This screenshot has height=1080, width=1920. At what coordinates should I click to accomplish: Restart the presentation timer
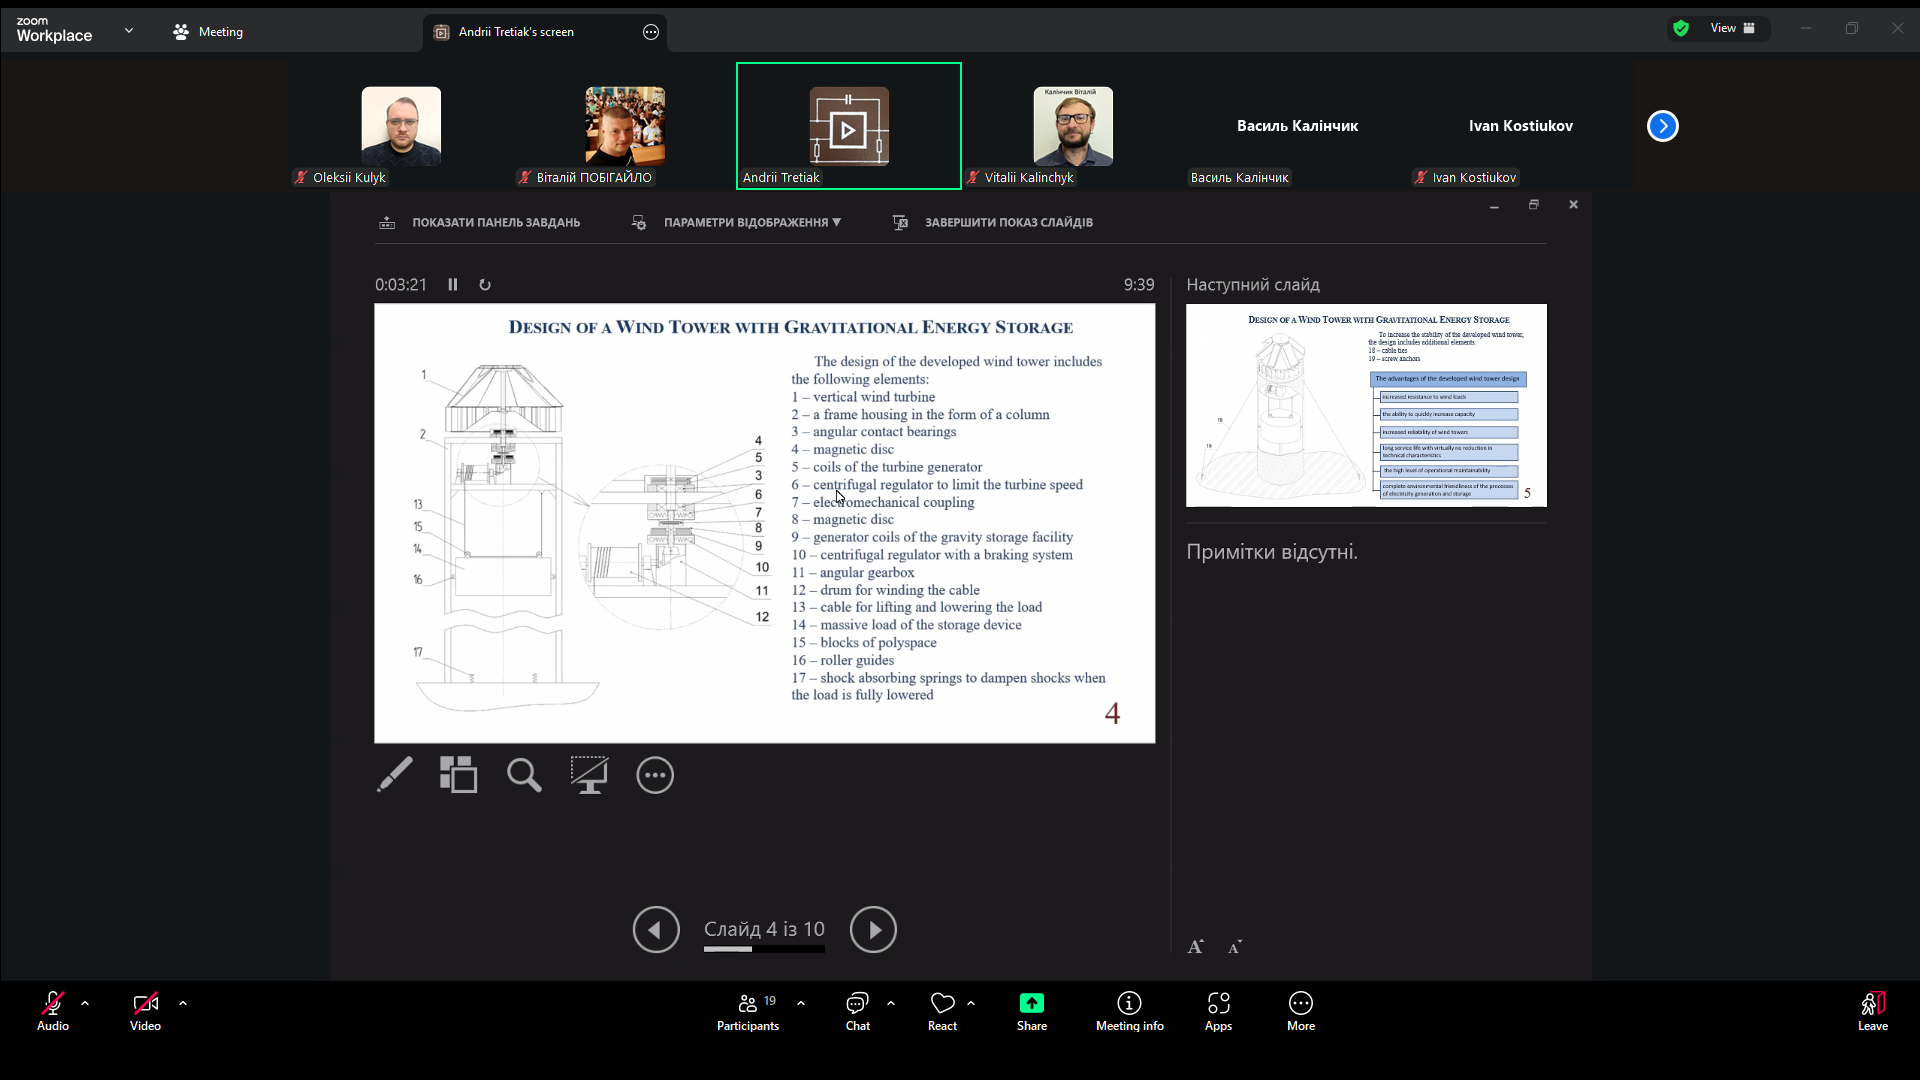[485, 284]
